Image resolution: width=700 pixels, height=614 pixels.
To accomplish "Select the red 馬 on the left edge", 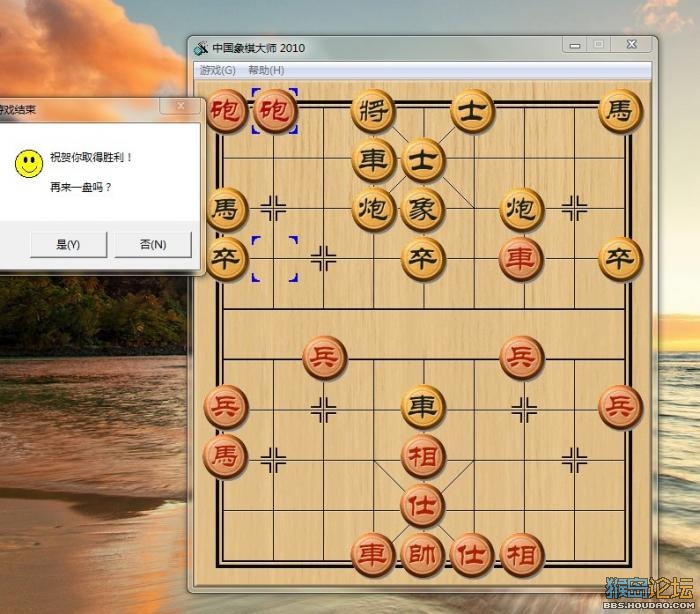I will [x=225, y=456].
